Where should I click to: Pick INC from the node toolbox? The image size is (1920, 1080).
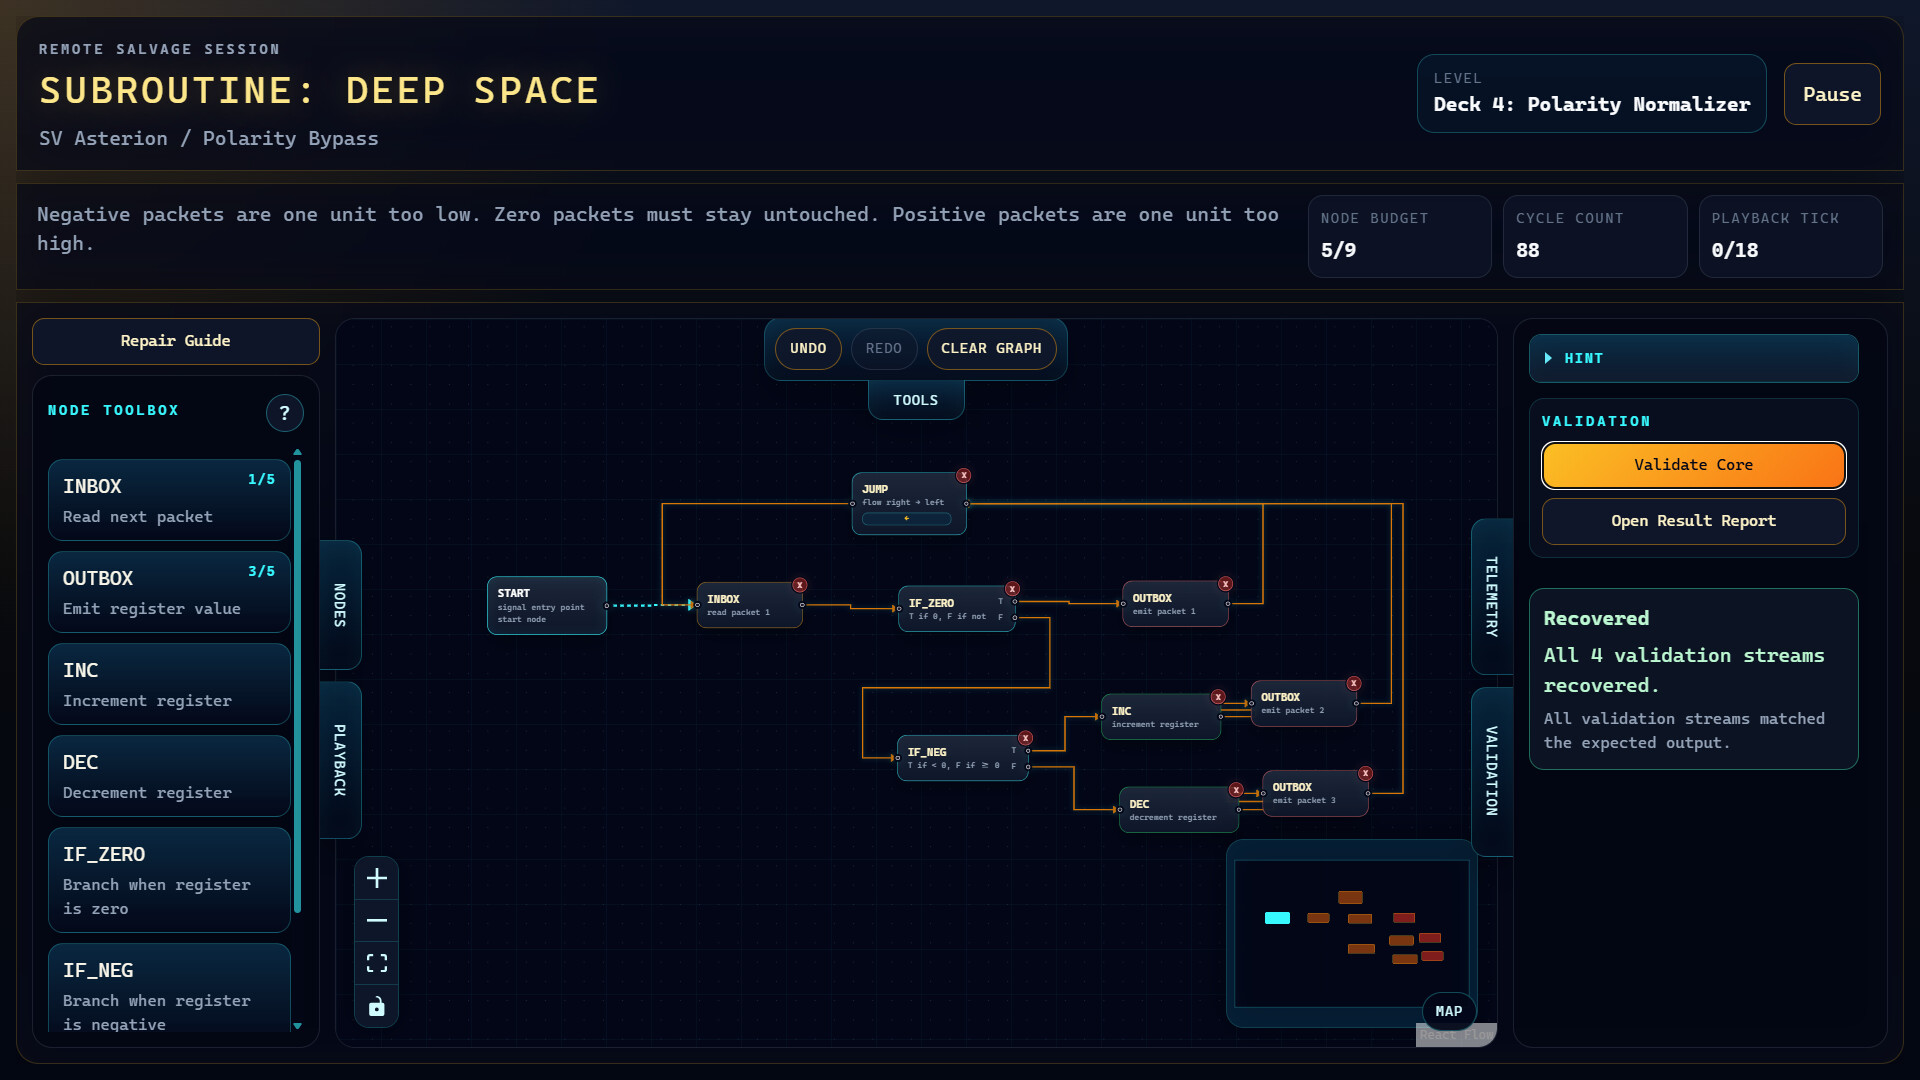169,684
